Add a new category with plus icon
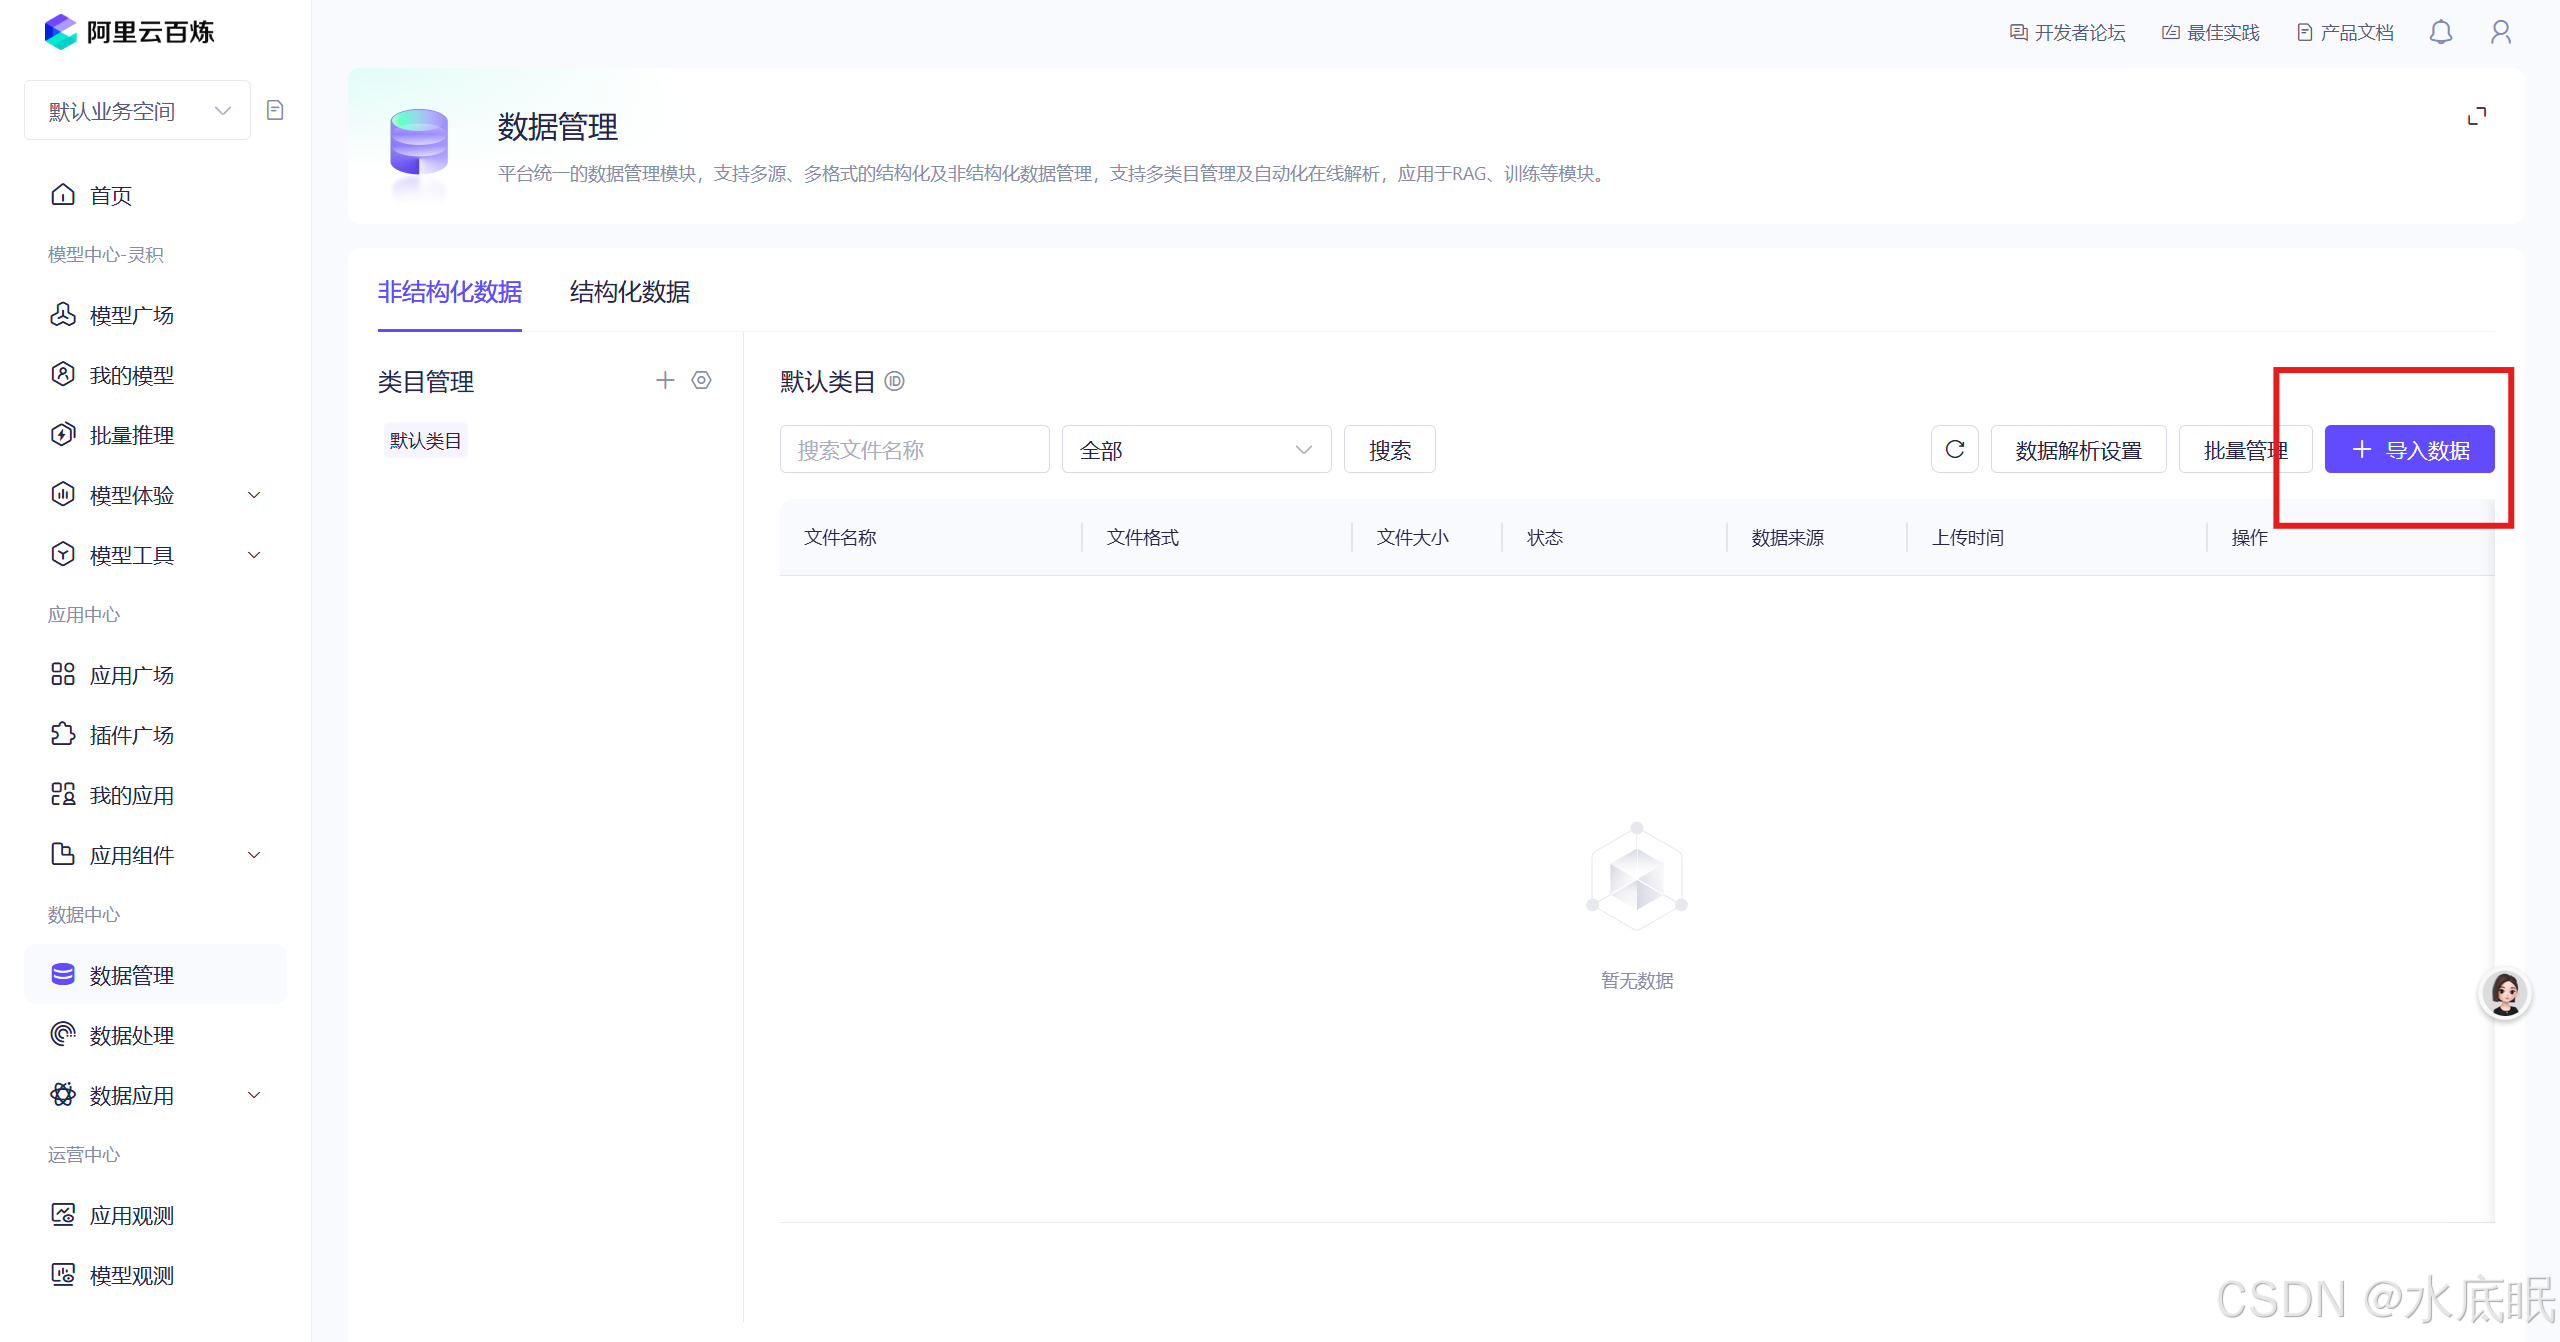This screenshot has height=1342, width=2560. [x=665, y=380]
